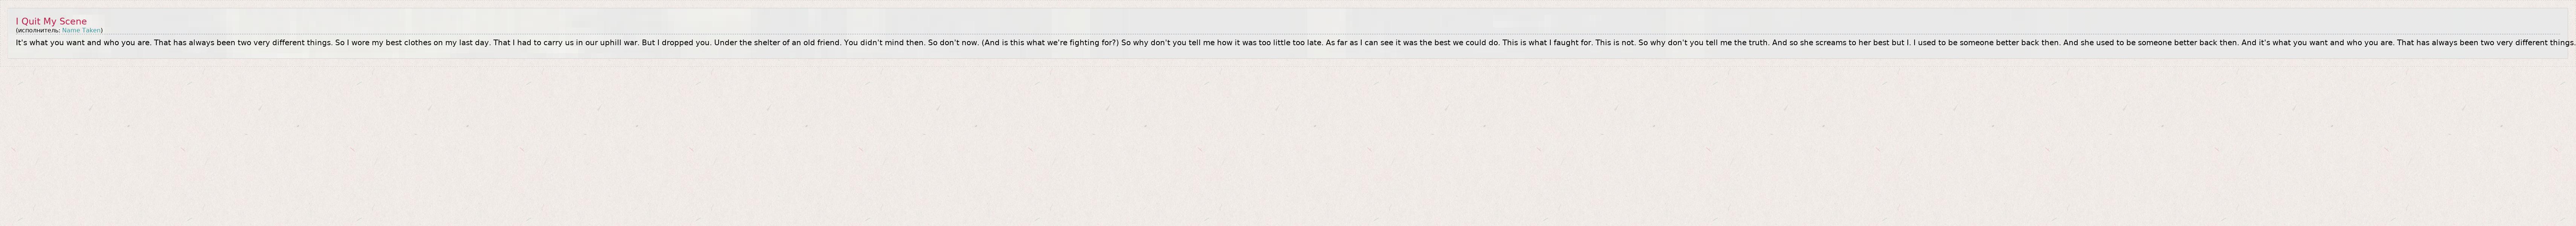The height and width of the screenshot is (226, 2576).
Task: Open the 'I Quit My Scene' song title link
Action: tap(51, 21)
